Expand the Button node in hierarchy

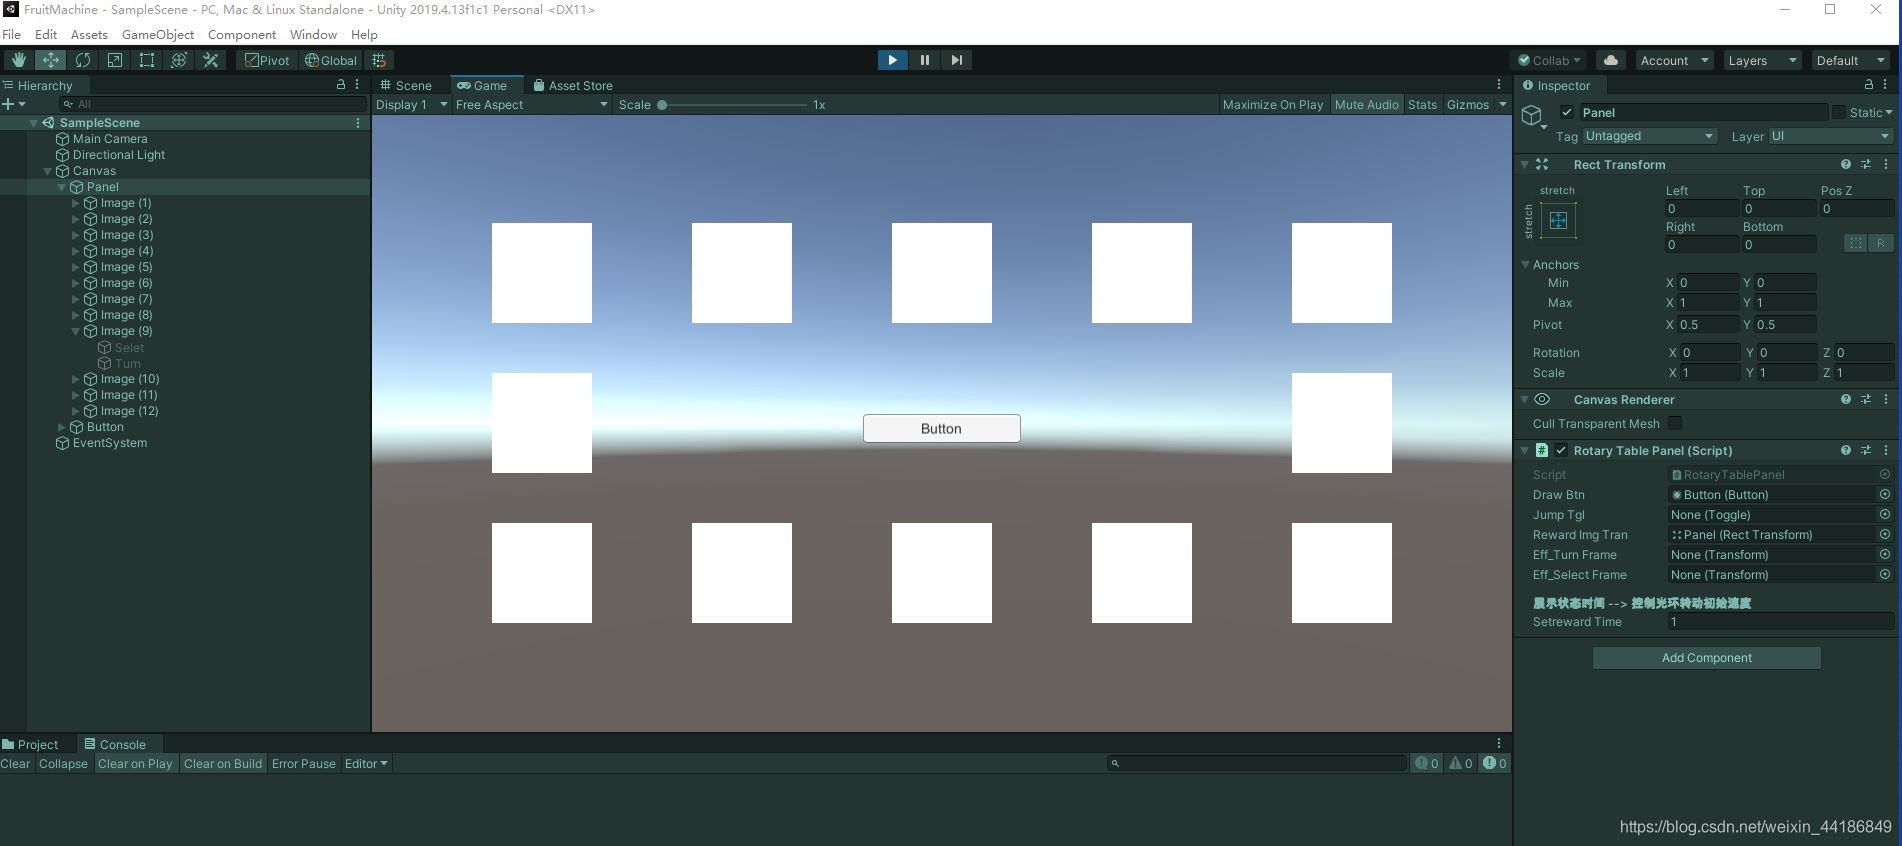[62, 427]
